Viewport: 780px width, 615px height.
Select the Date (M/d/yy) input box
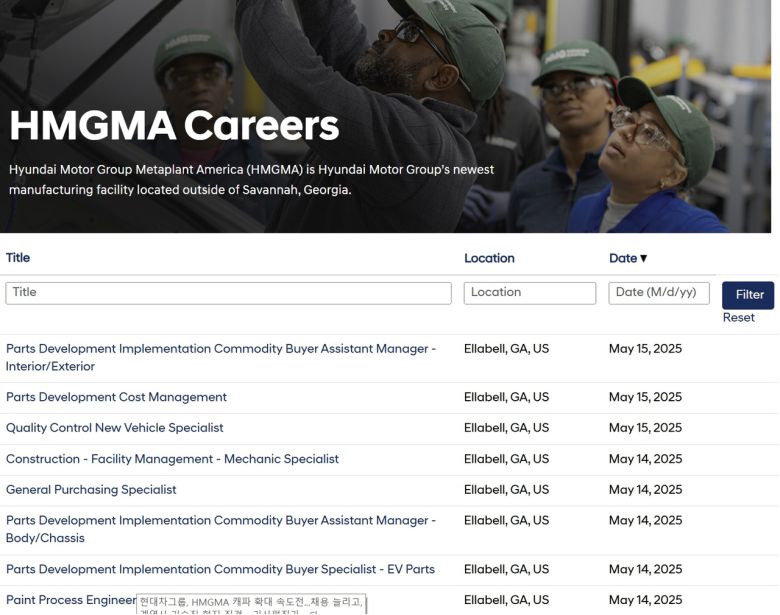coord(658,293)
